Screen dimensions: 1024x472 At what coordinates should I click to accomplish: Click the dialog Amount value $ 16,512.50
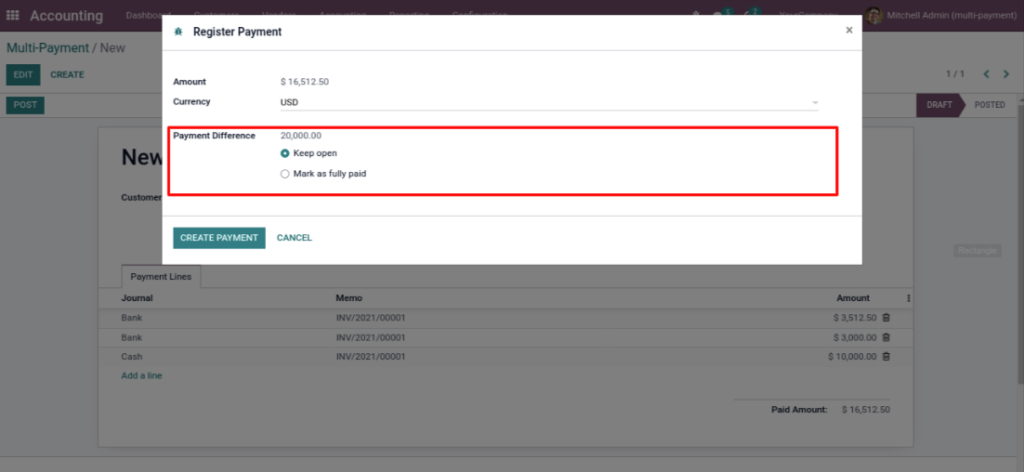pos(304,82)
